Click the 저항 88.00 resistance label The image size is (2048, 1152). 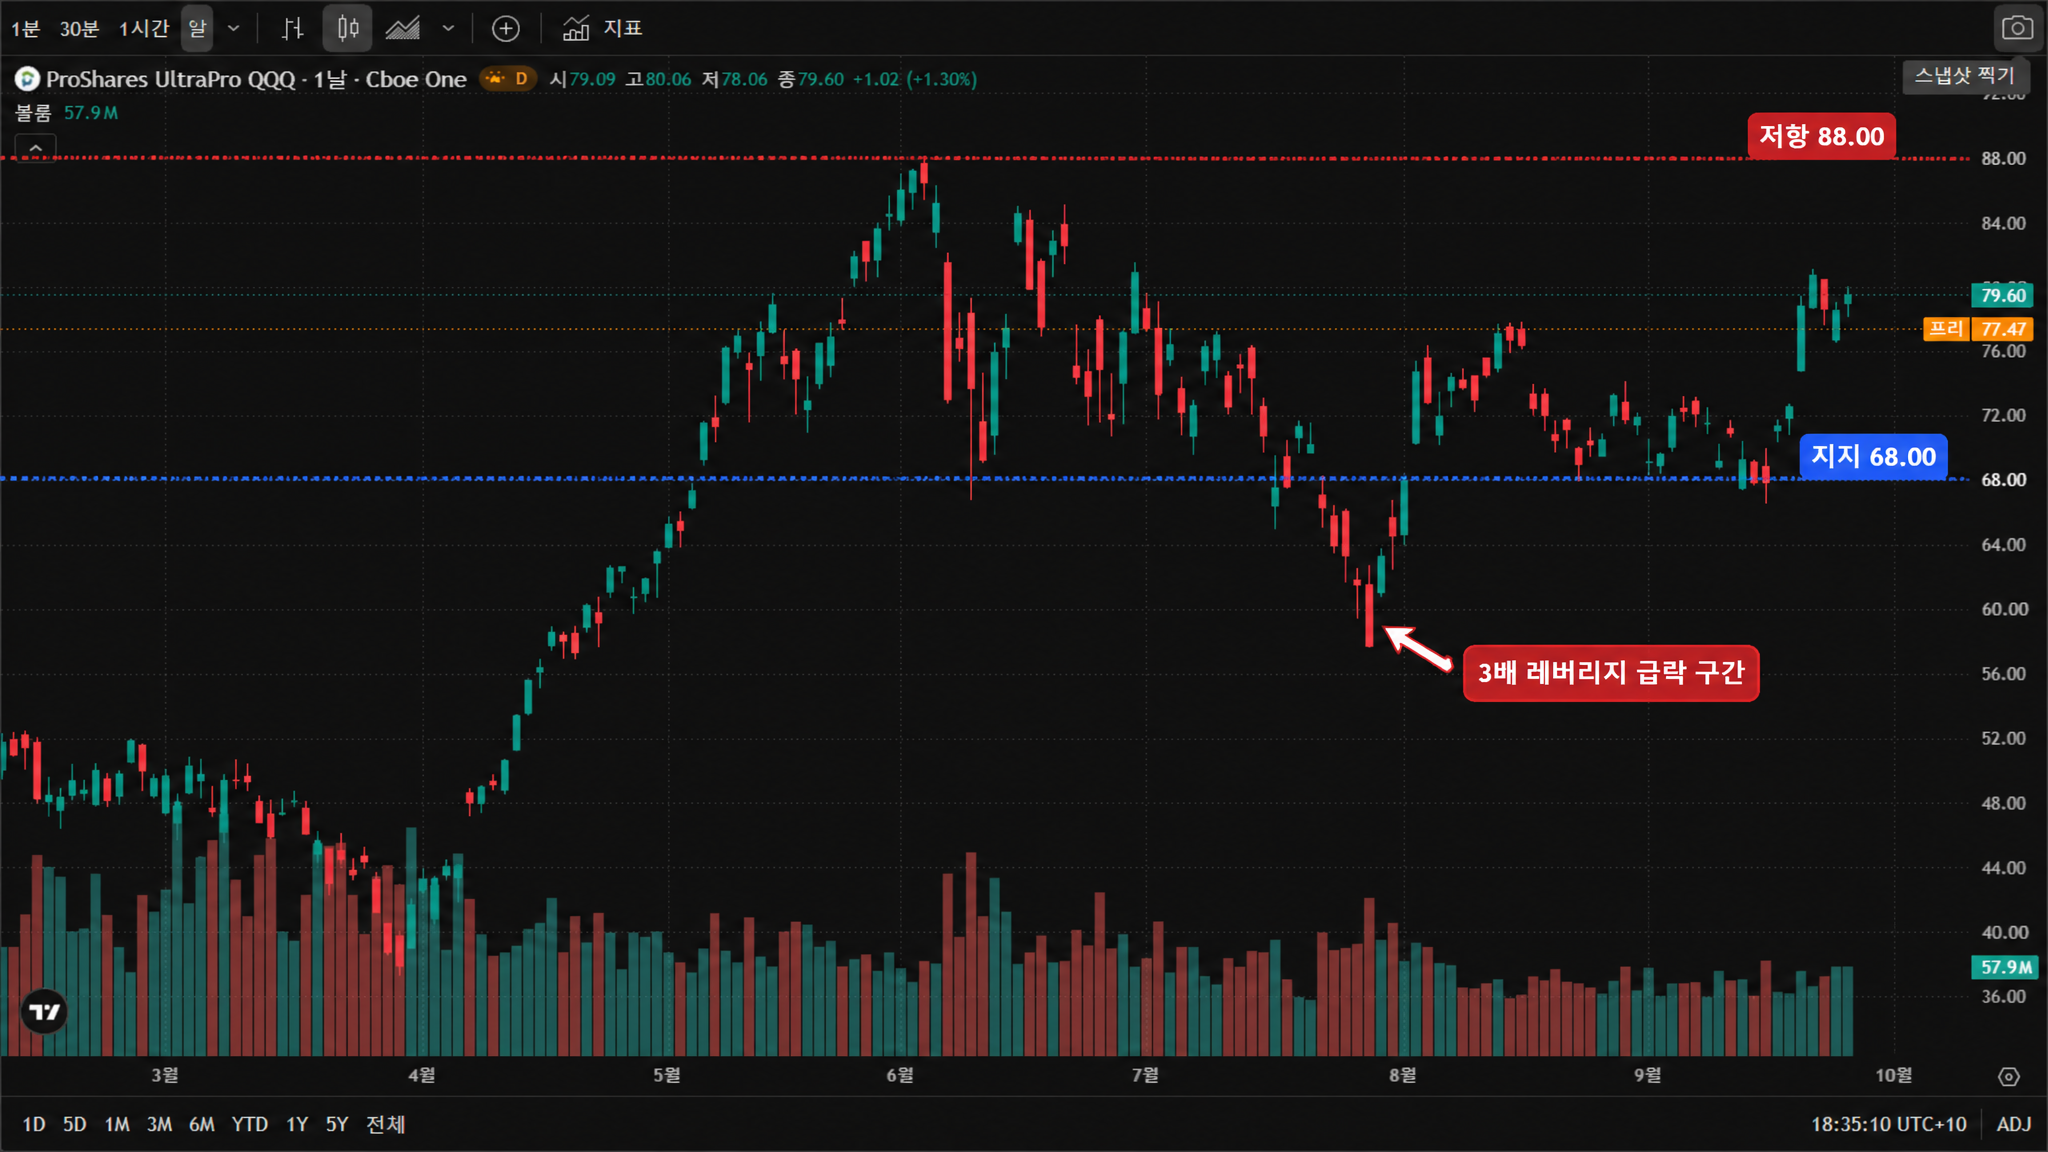[x=1821, y=136]
